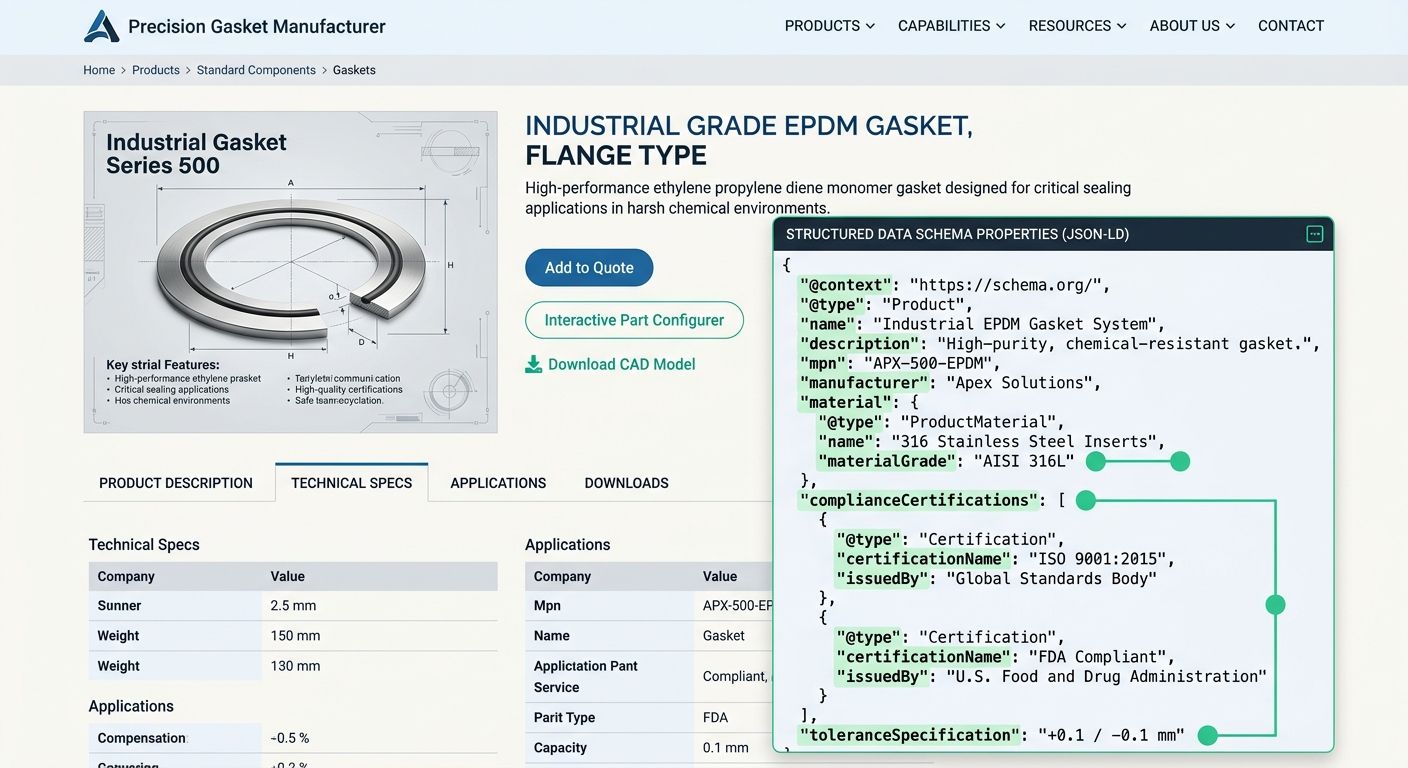The height and width of the screenshot is (768, 1408).
Task: Open the Industrial Gasket Series 500 product image
Action: click(290, 272)
